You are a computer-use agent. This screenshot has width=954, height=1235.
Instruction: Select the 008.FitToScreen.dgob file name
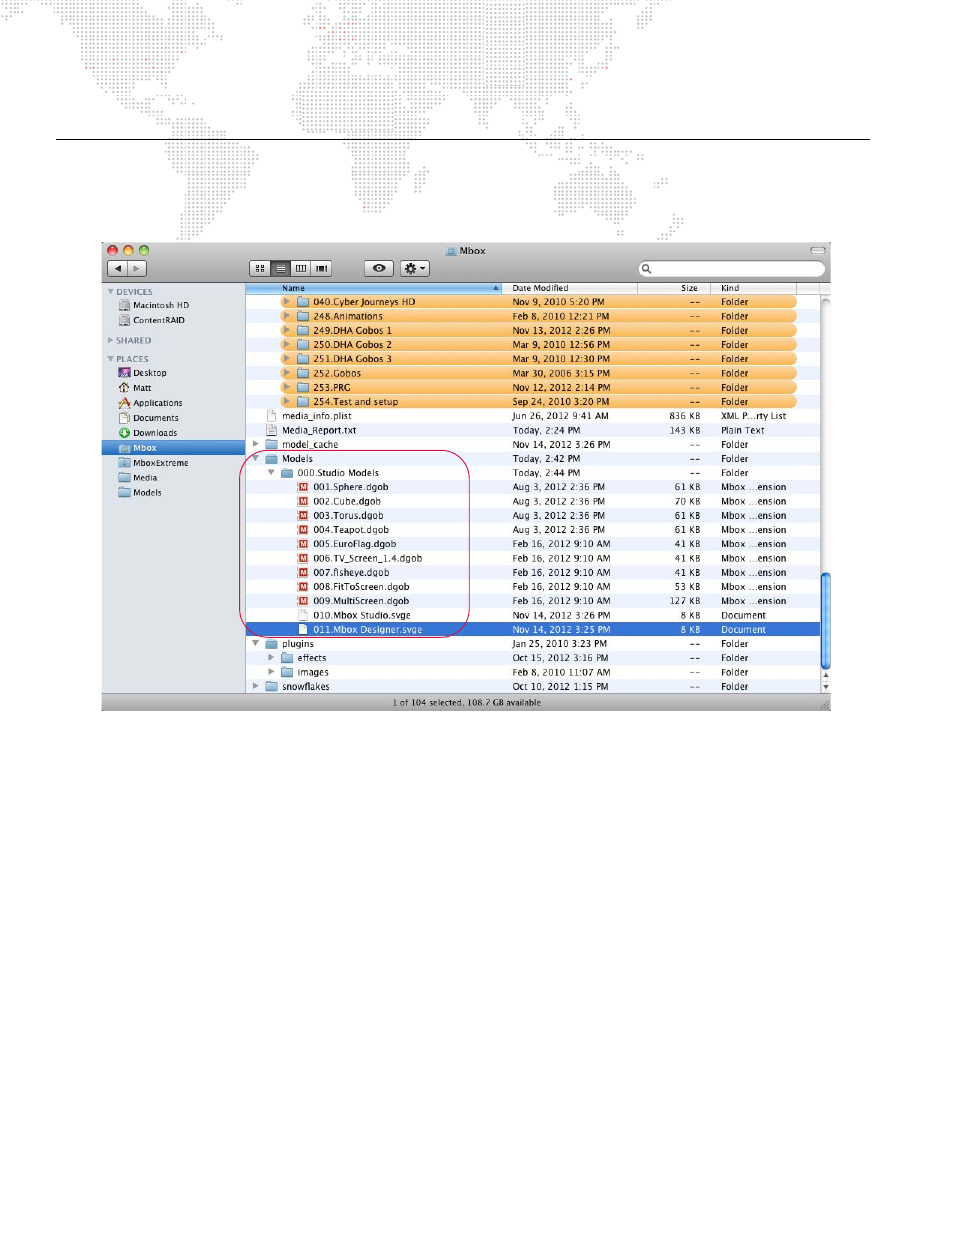coord(361,587)
